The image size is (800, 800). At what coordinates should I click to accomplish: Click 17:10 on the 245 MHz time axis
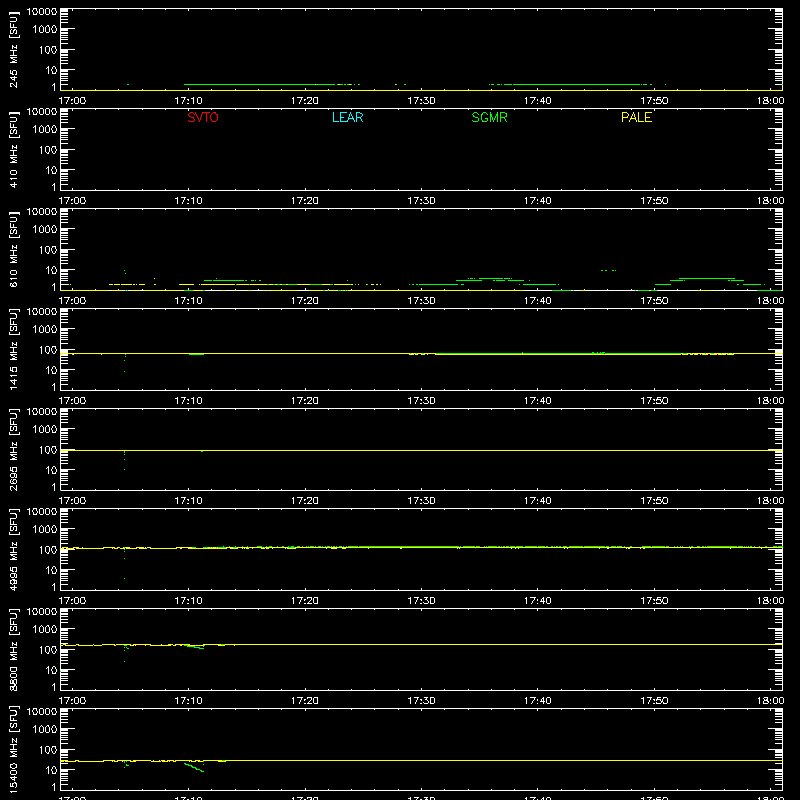188,101
